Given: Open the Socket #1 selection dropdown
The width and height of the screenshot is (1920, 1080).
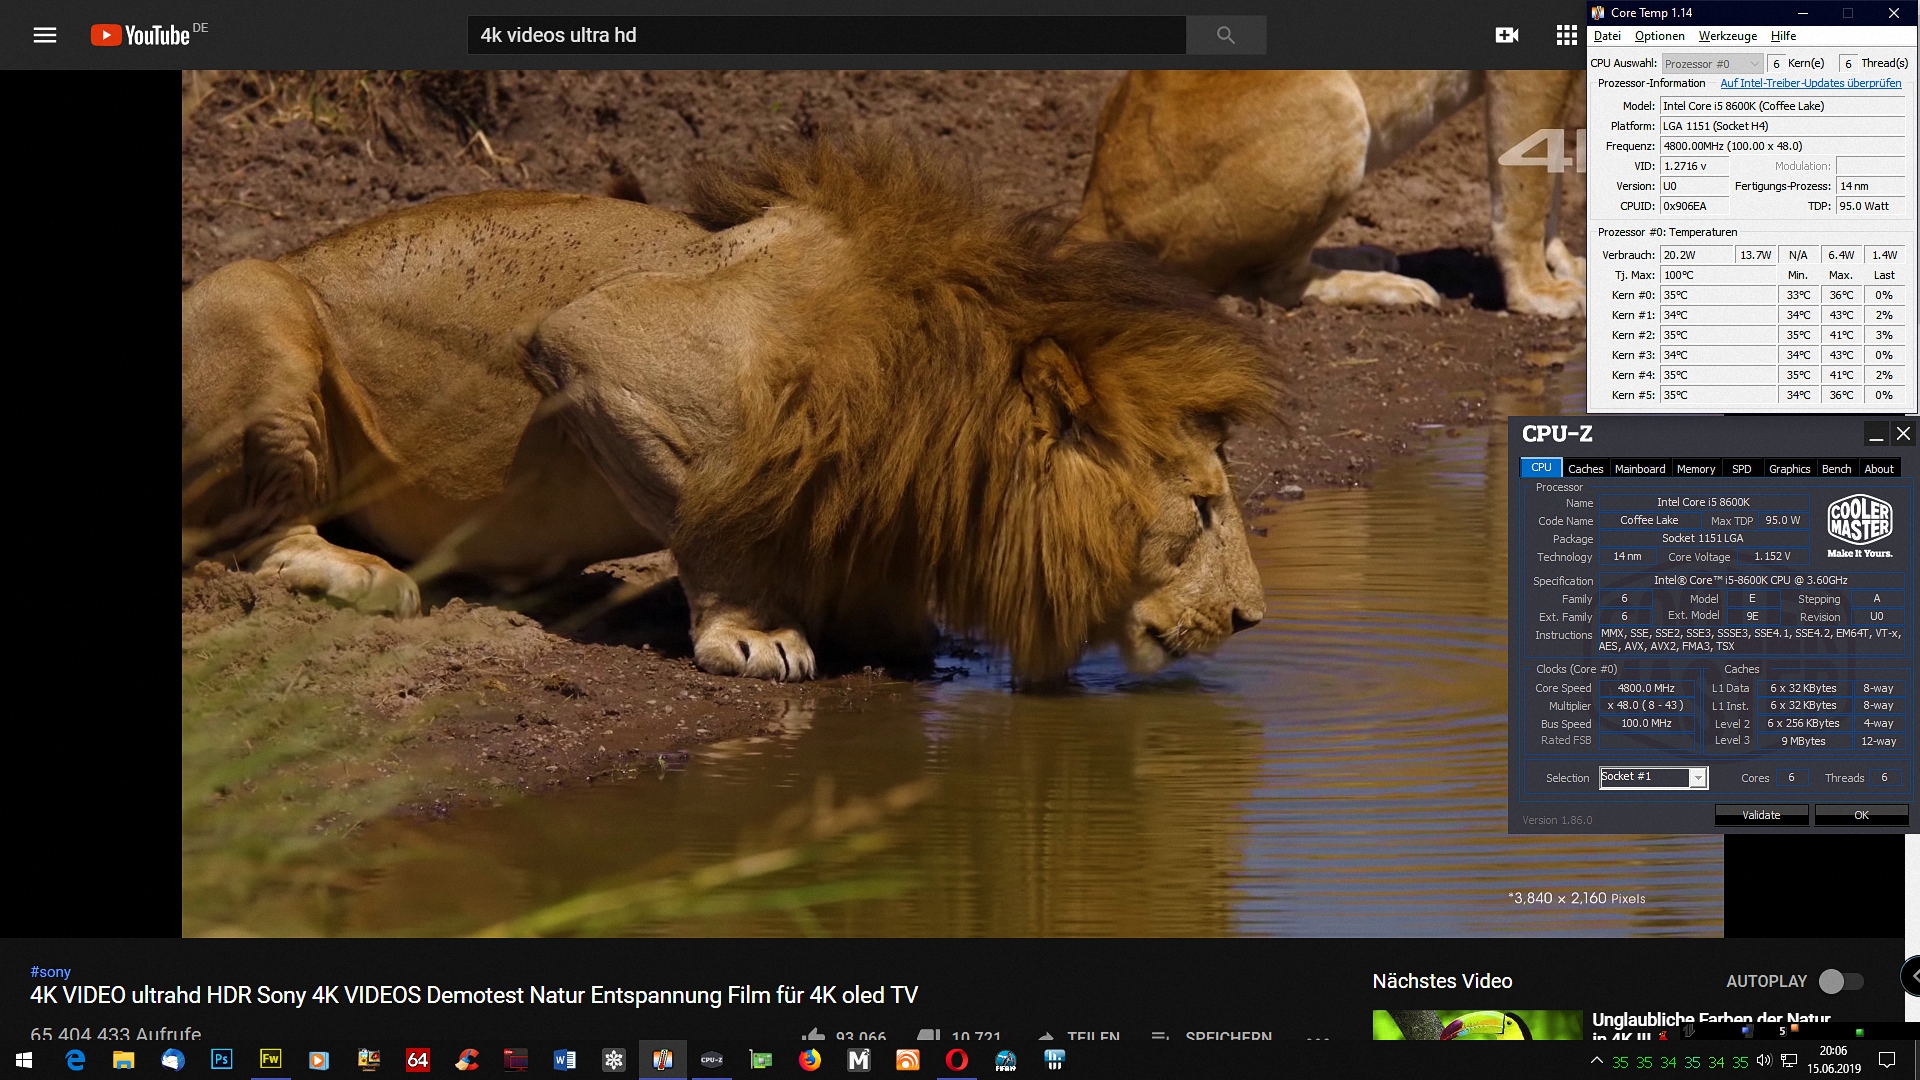Looking at the screenshot, I should coord(1697,778).
